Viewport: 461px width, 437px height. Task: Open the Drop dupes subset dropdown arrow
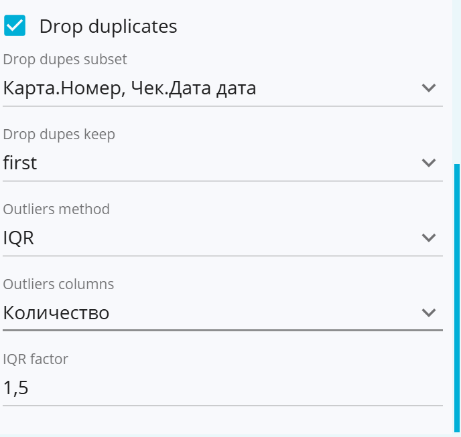point(429,88)
